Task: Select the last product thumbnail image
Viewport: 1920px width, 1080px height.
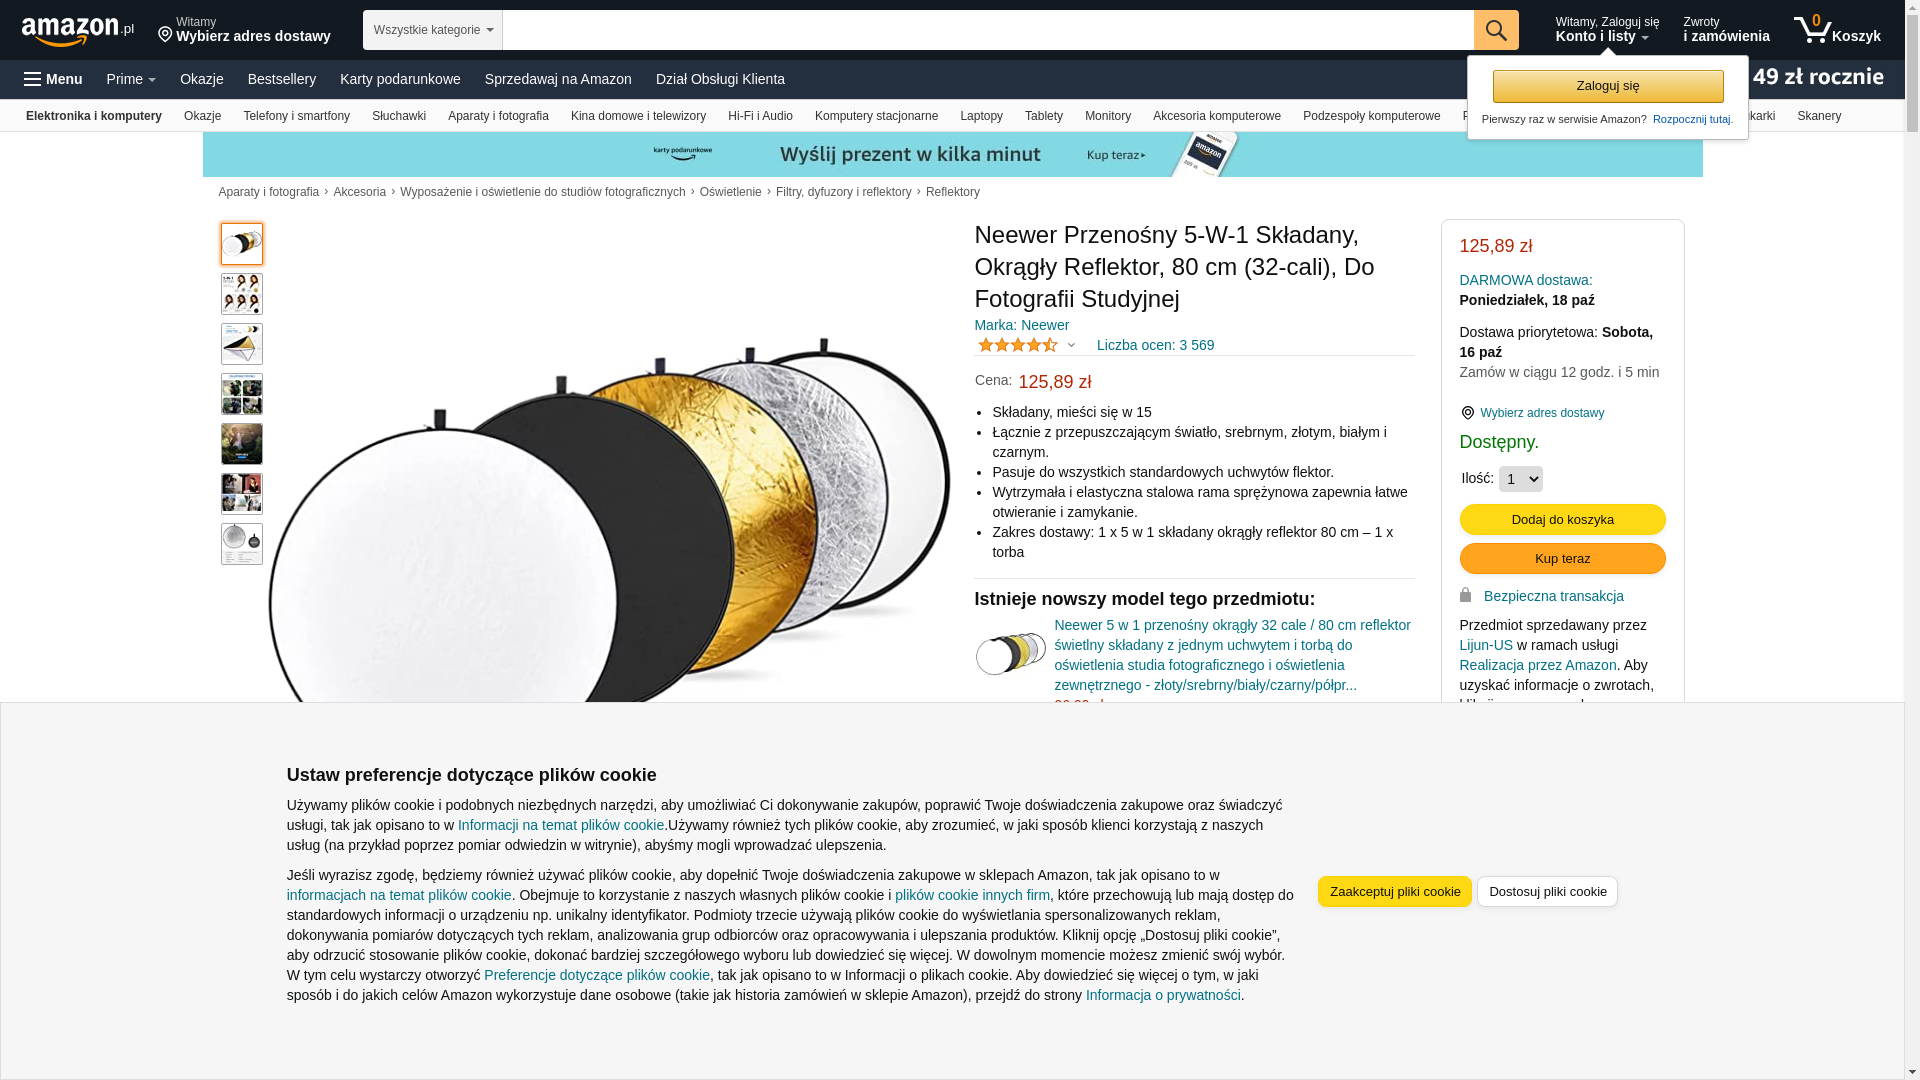Action: click(x=242, y=544)
